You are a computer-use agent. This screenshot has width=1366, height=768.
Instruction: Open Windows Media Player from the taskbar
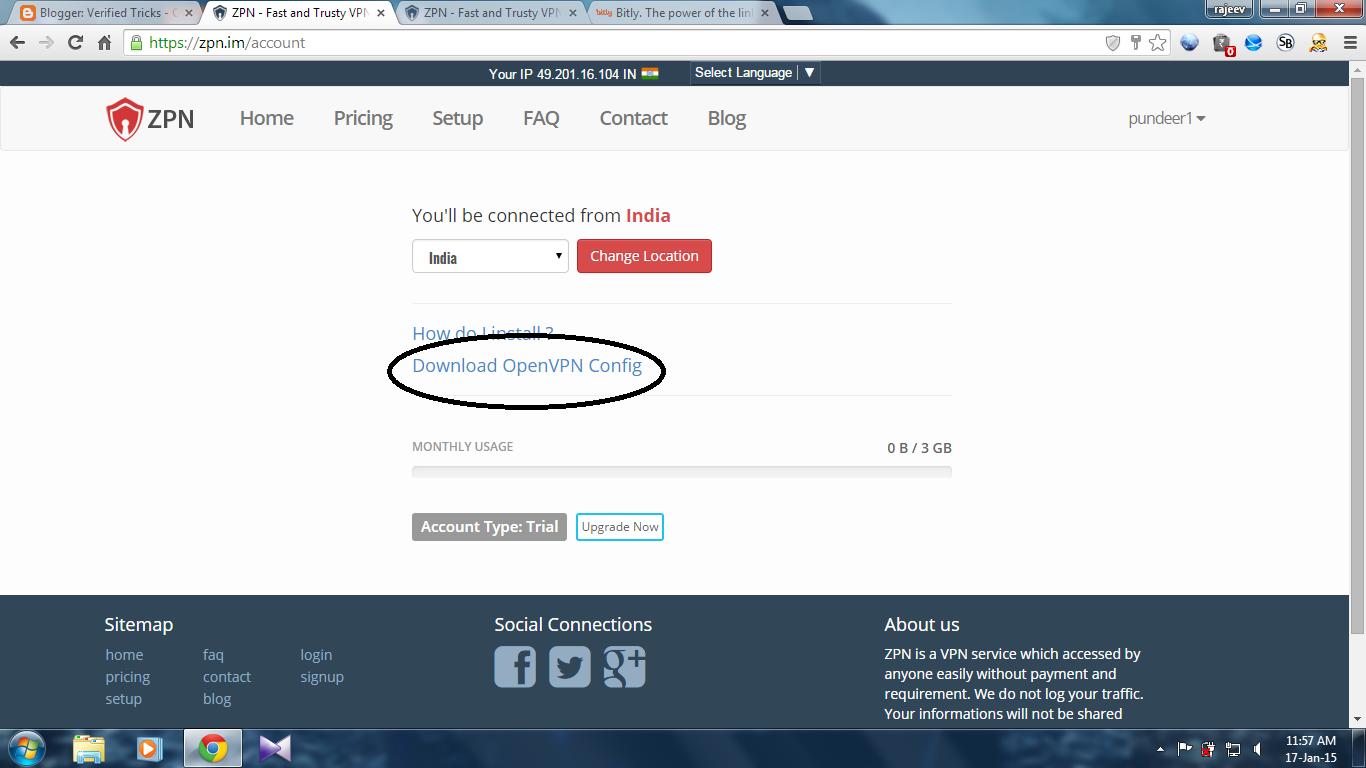click(150, 748)
